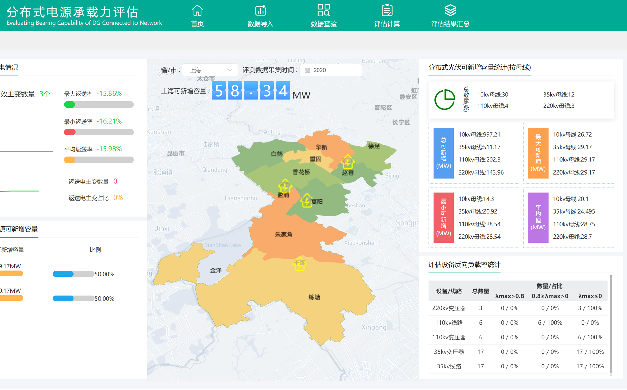Click the purple average value card
This screenshot has height=390, width=627.
(x=538, y=218)
